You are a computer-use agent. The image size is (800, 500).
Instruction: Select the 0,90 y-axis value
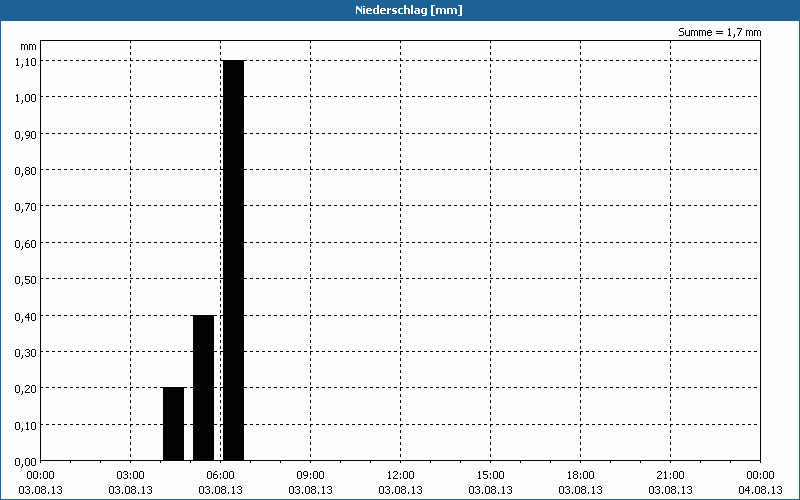[x=26, y=134]
